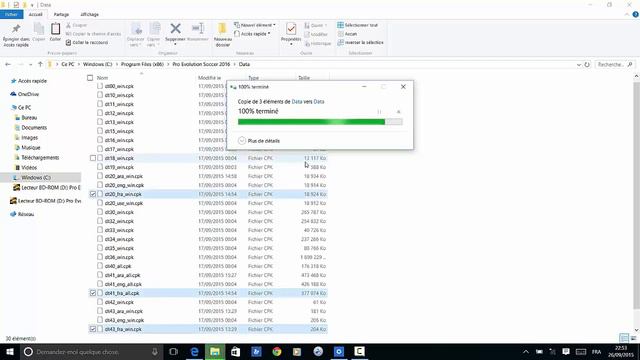The width and height of the screenshot is (640, 360).
Task: Click the Up one level arrow
Action: tap(40, 64)
